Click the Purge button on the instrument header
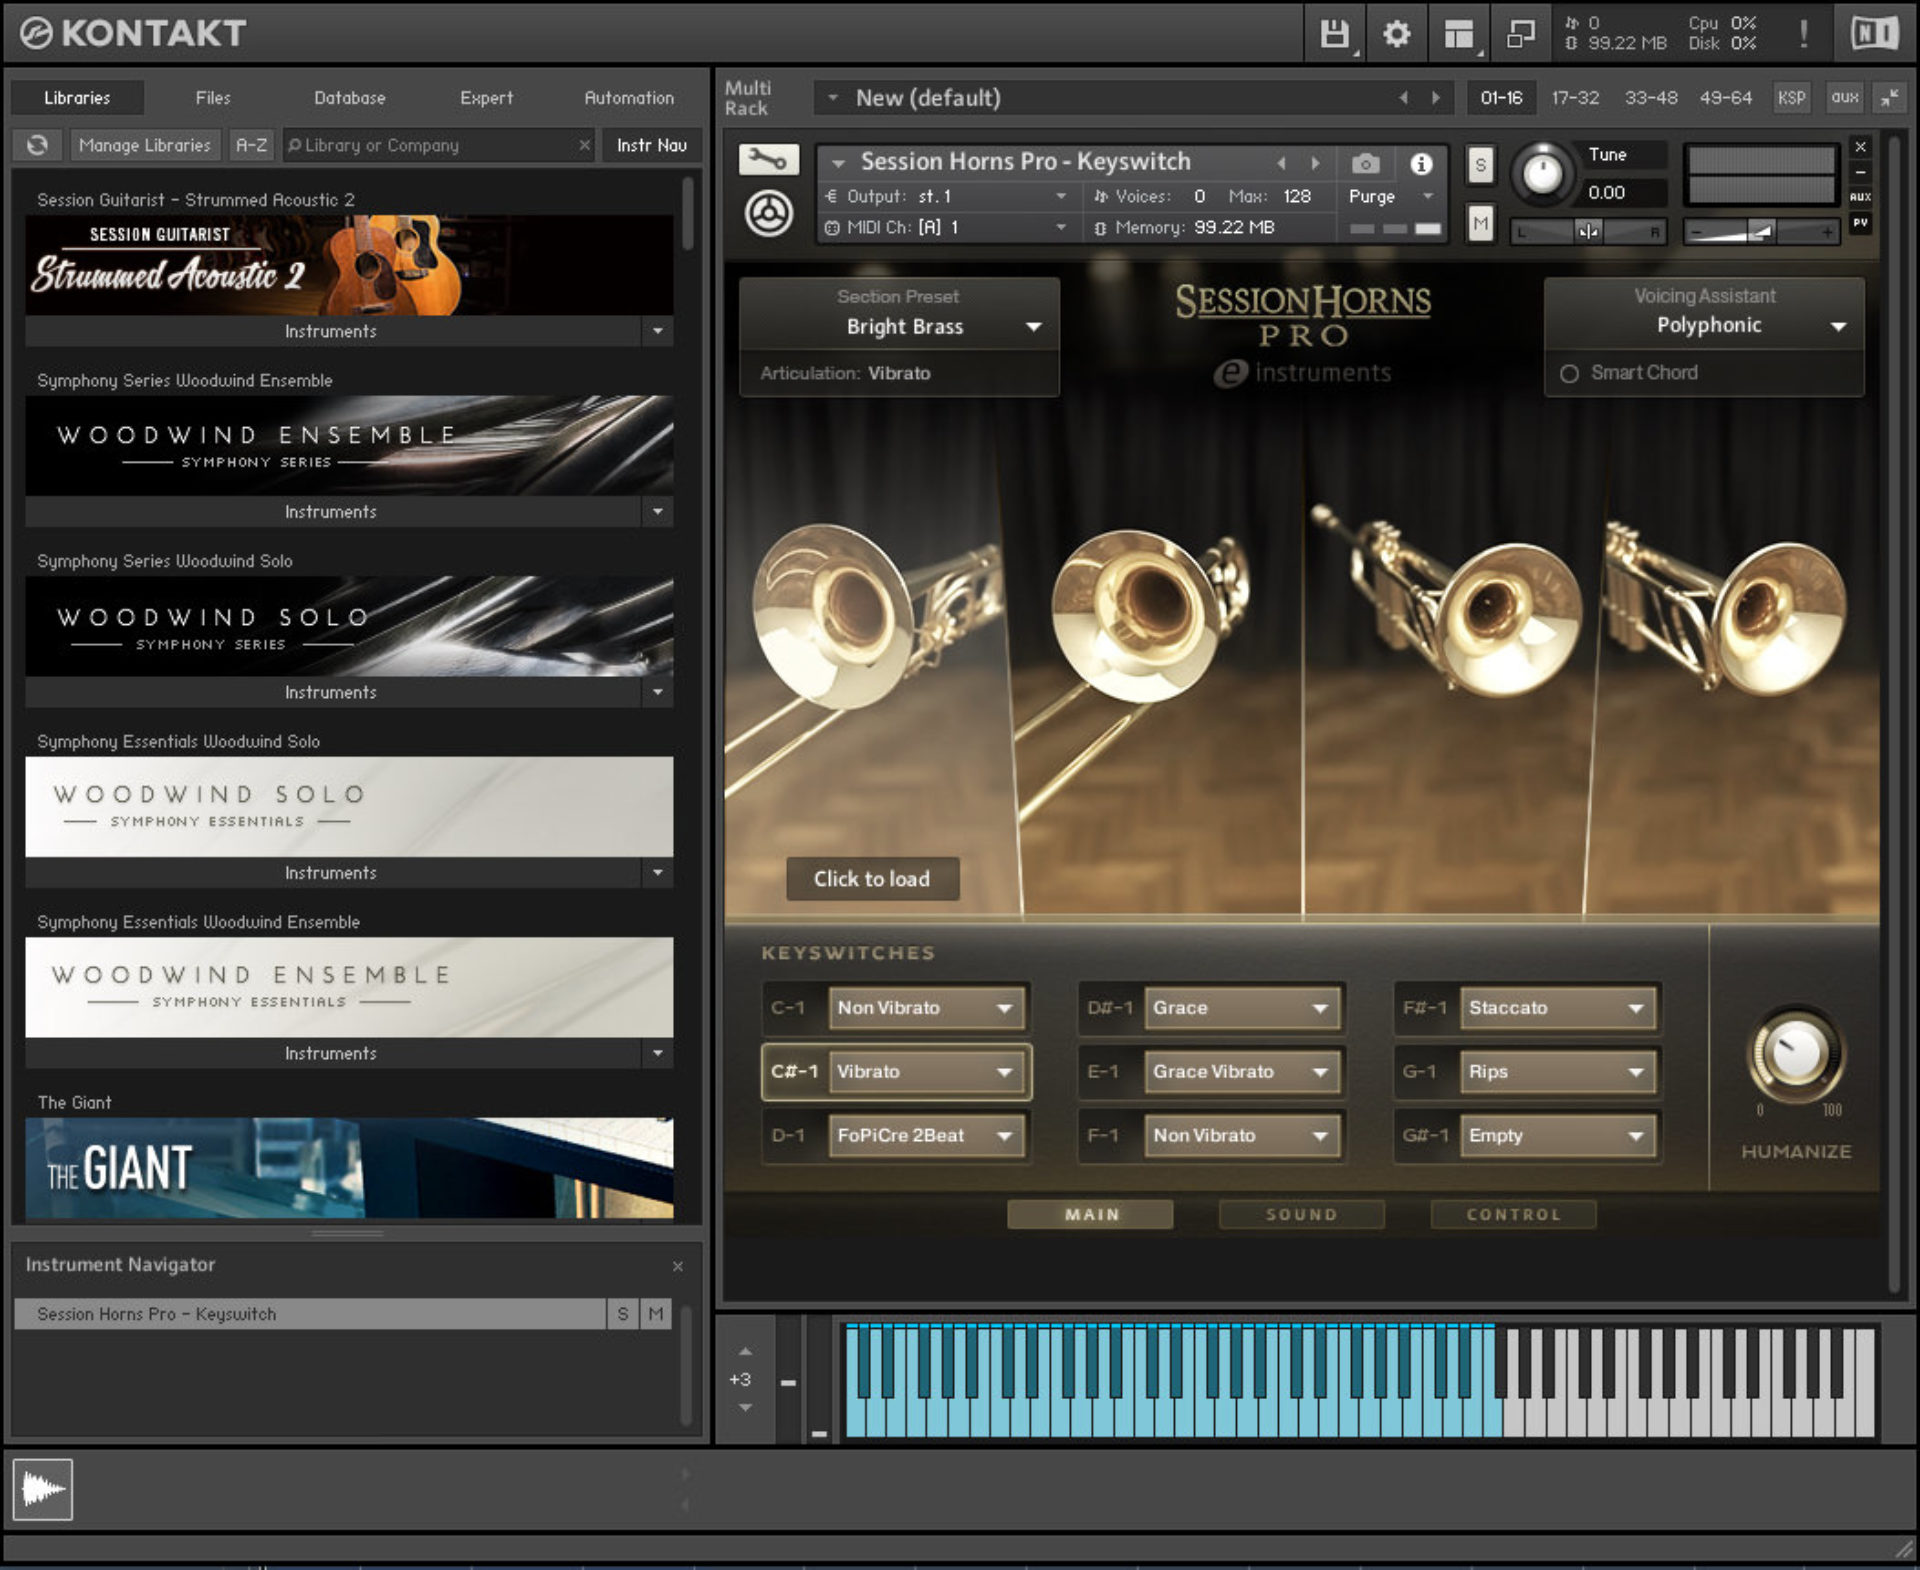The image size is (1920, 1570). [1374, 197]
